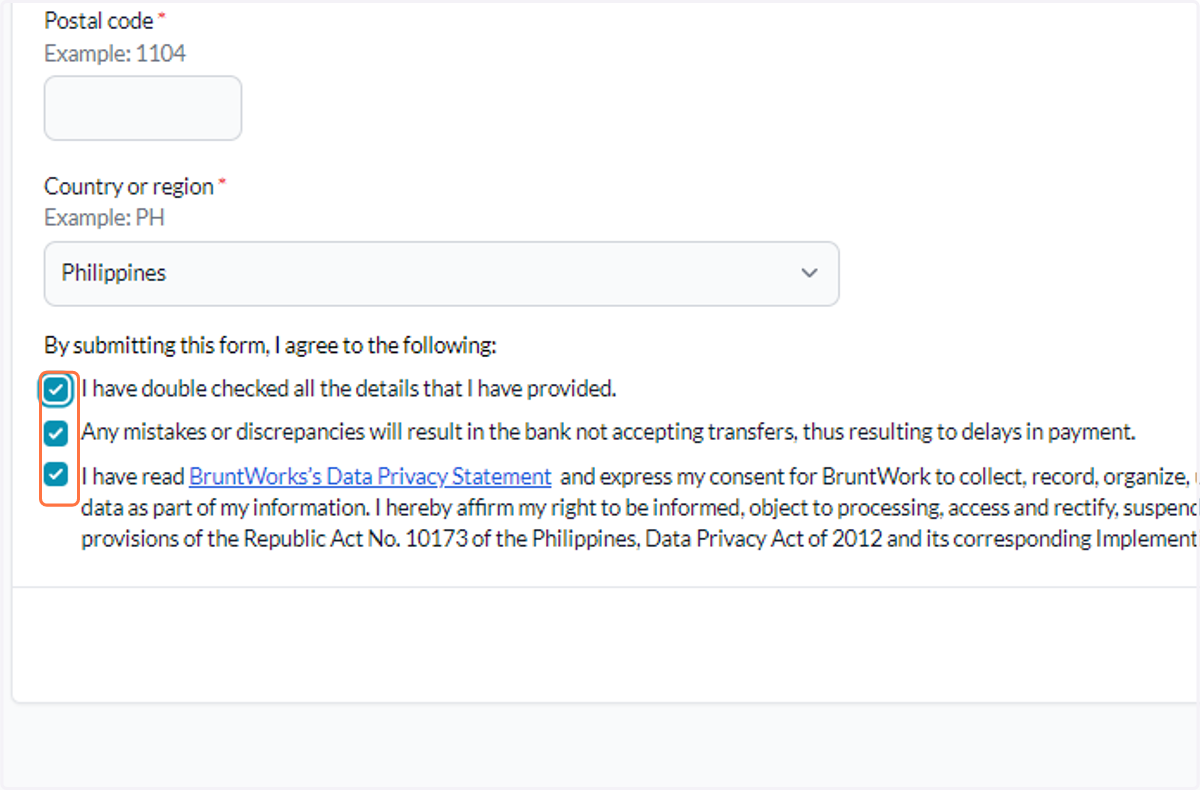Uncheck the Data Privacy Statement consent checkbox
The width and height of the screenshot is (1200, 790).
(56, 474)
